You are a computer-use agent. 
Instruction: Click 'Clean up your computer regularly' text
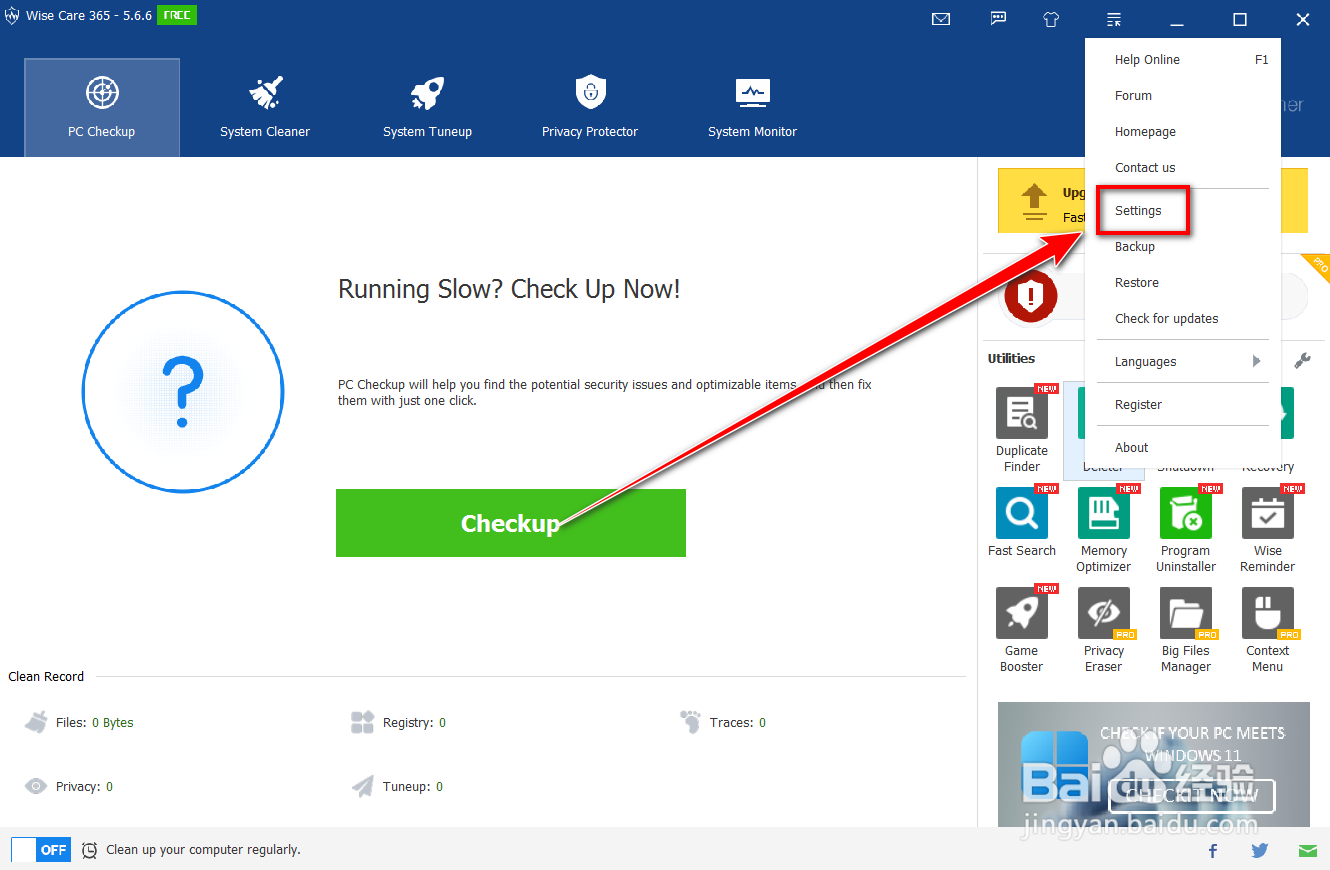pos(203,850)
